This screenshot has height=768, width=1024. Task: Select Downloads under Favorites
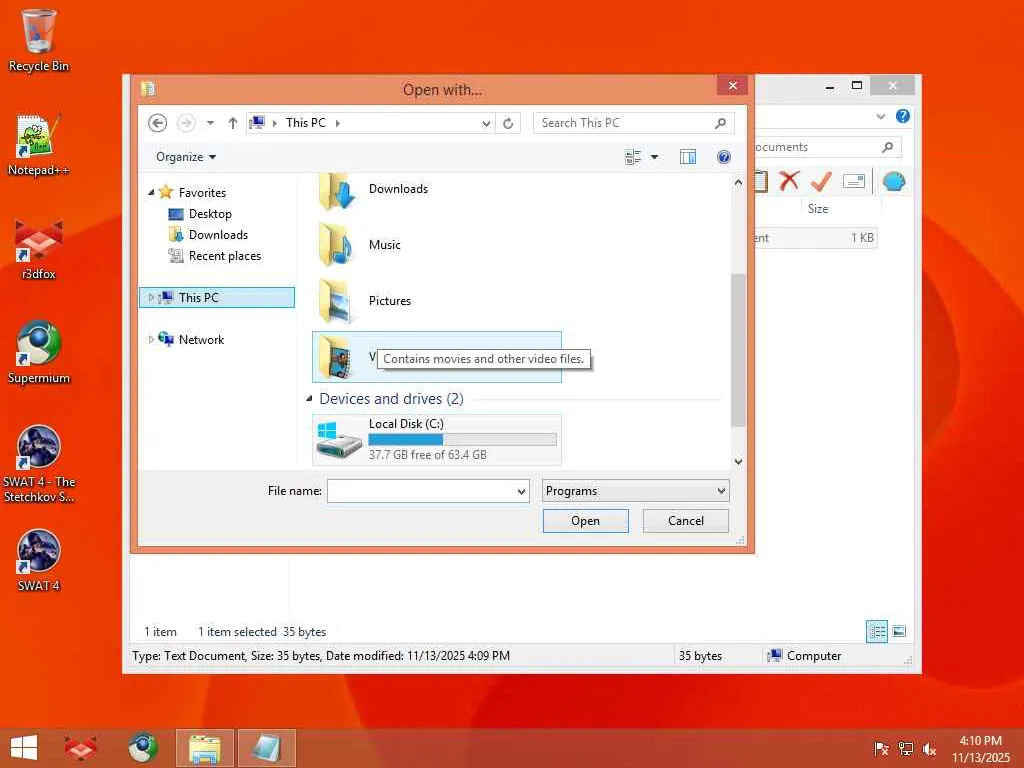218,234
